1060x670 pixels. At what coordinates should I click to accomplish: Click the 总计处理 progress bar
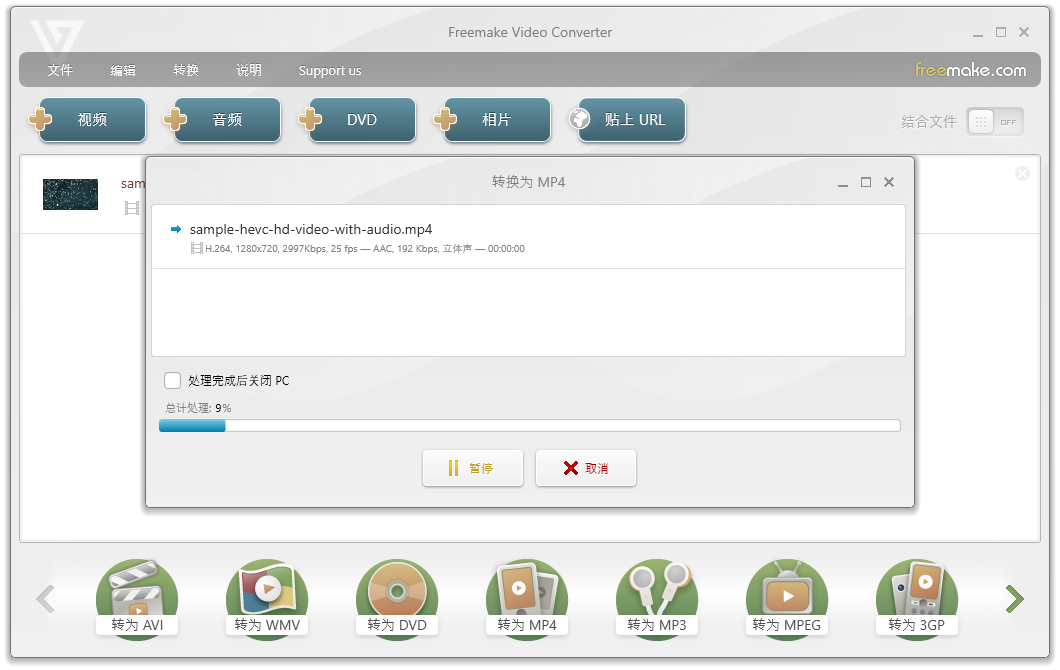tap(529, 426)
